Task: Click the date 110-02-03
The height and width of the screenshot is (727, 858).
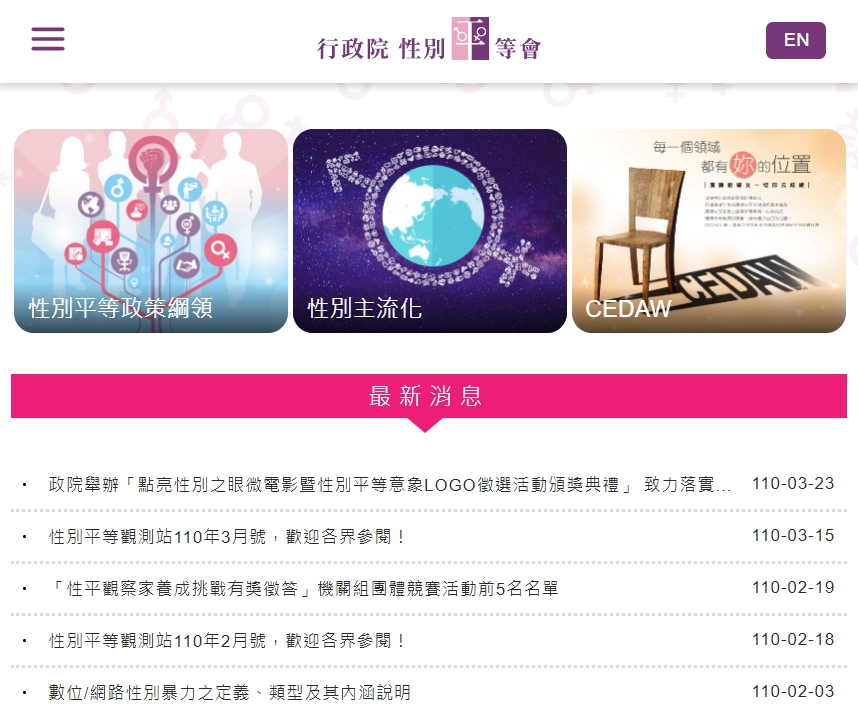Action: [793, 691]
